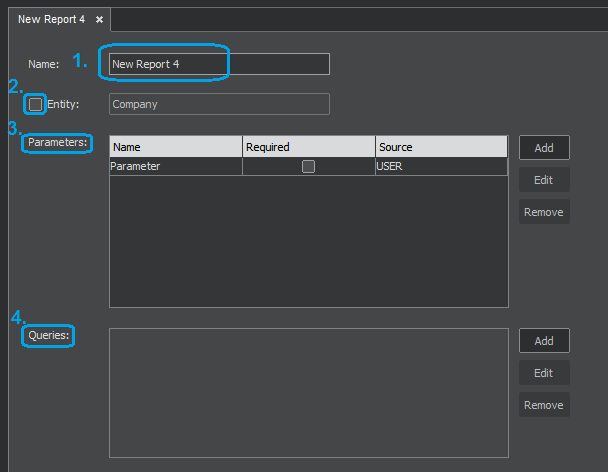608x472 pixels.
Task: Toggle Required checkbox in Parameter row
Action: point(308,166)
